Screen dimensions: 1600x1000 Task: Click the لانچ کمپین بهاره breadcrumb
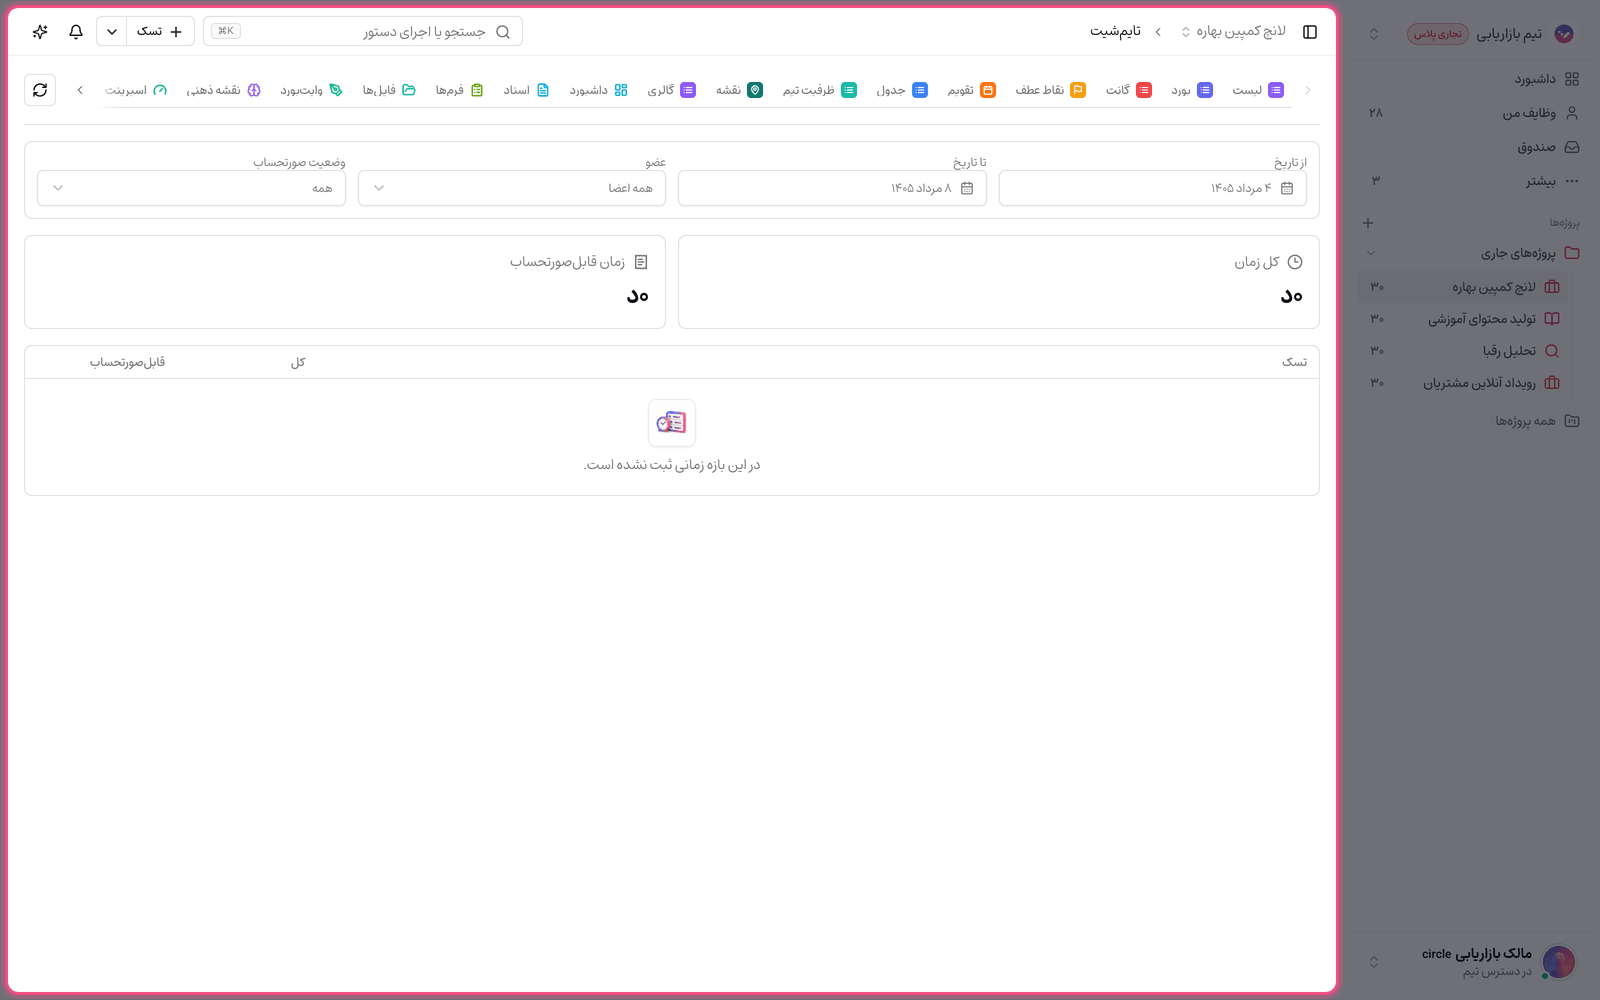pos(1234,32)
